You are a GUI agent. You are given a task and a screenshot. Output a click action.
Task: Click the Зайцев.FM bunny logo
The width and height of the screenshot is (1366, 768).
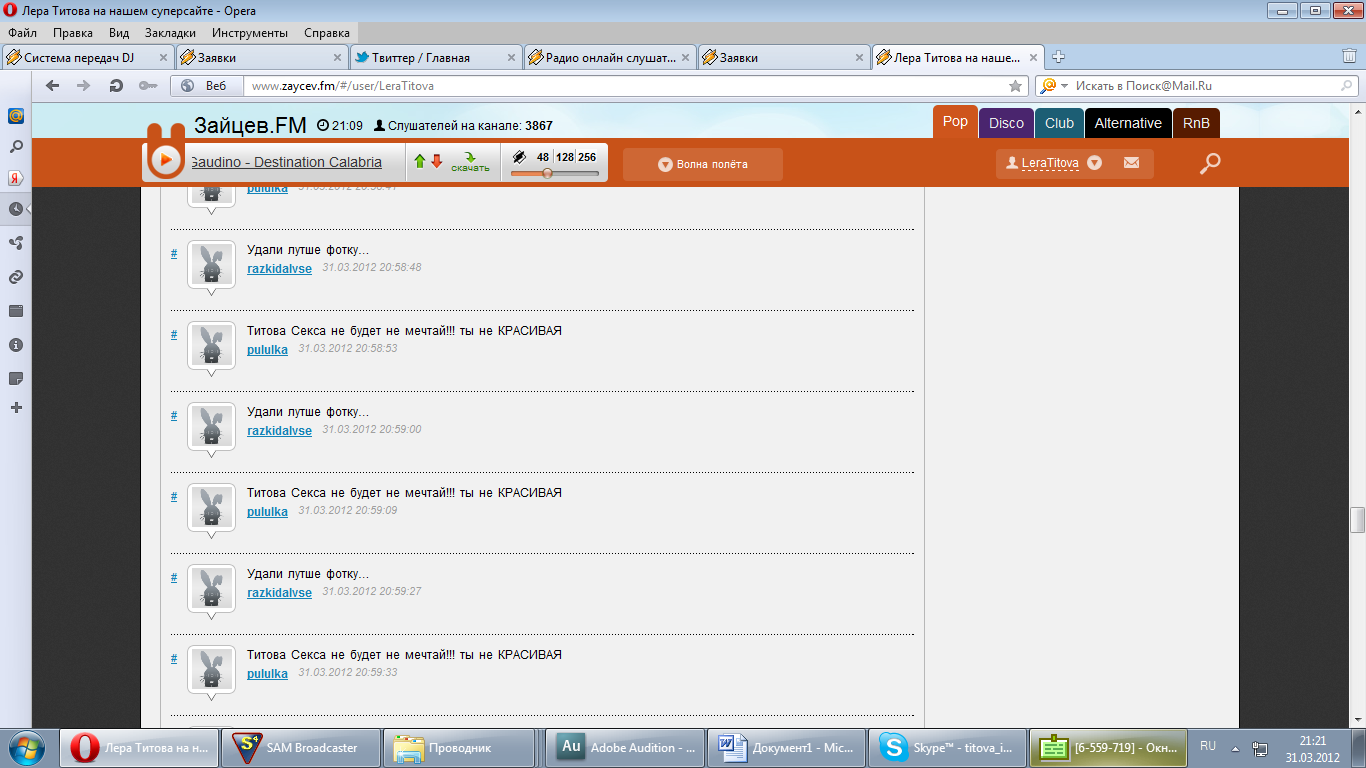click(165, 153)
